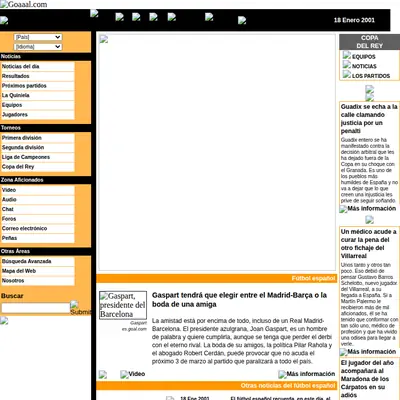Click the Búsqueda Avanzada link
400x400 pixels.
[37, 261]
